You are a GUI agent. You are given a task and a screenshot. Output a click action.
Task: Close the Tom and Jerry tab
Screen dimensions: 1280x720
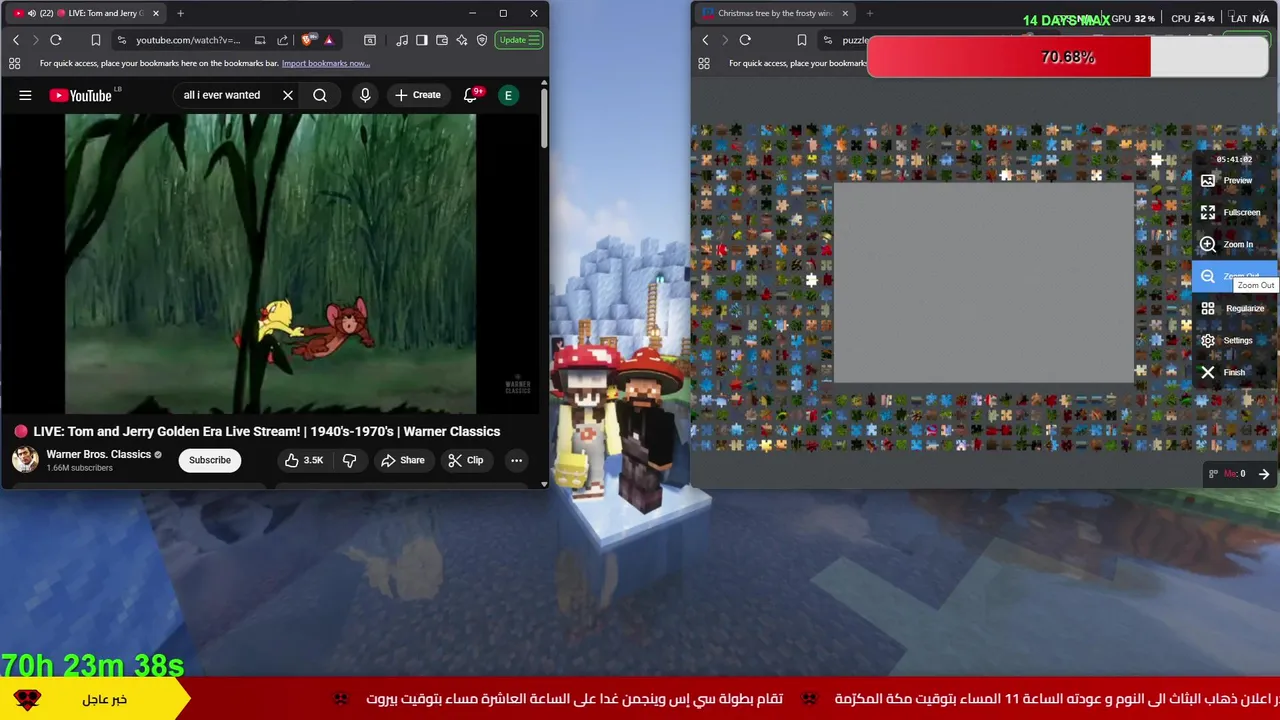click(155, 13)
